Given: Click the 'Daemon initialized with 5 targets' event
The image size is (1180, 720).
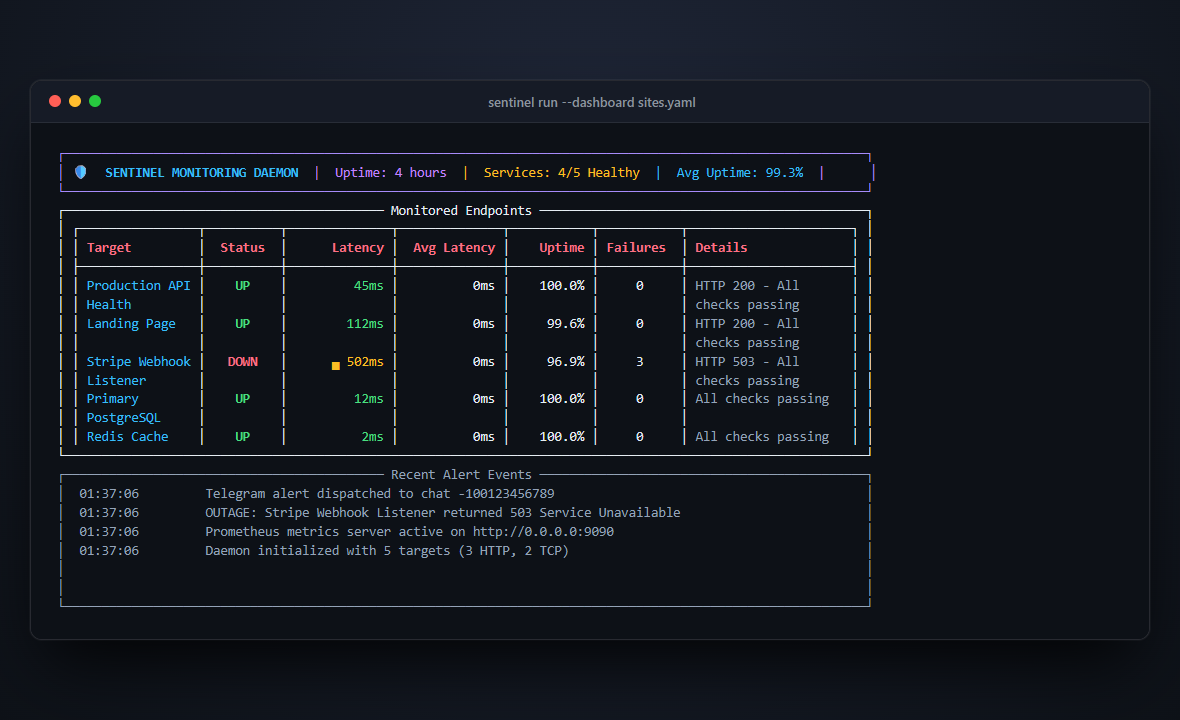Looking at the screenshot, I should (x=387, y=551).
